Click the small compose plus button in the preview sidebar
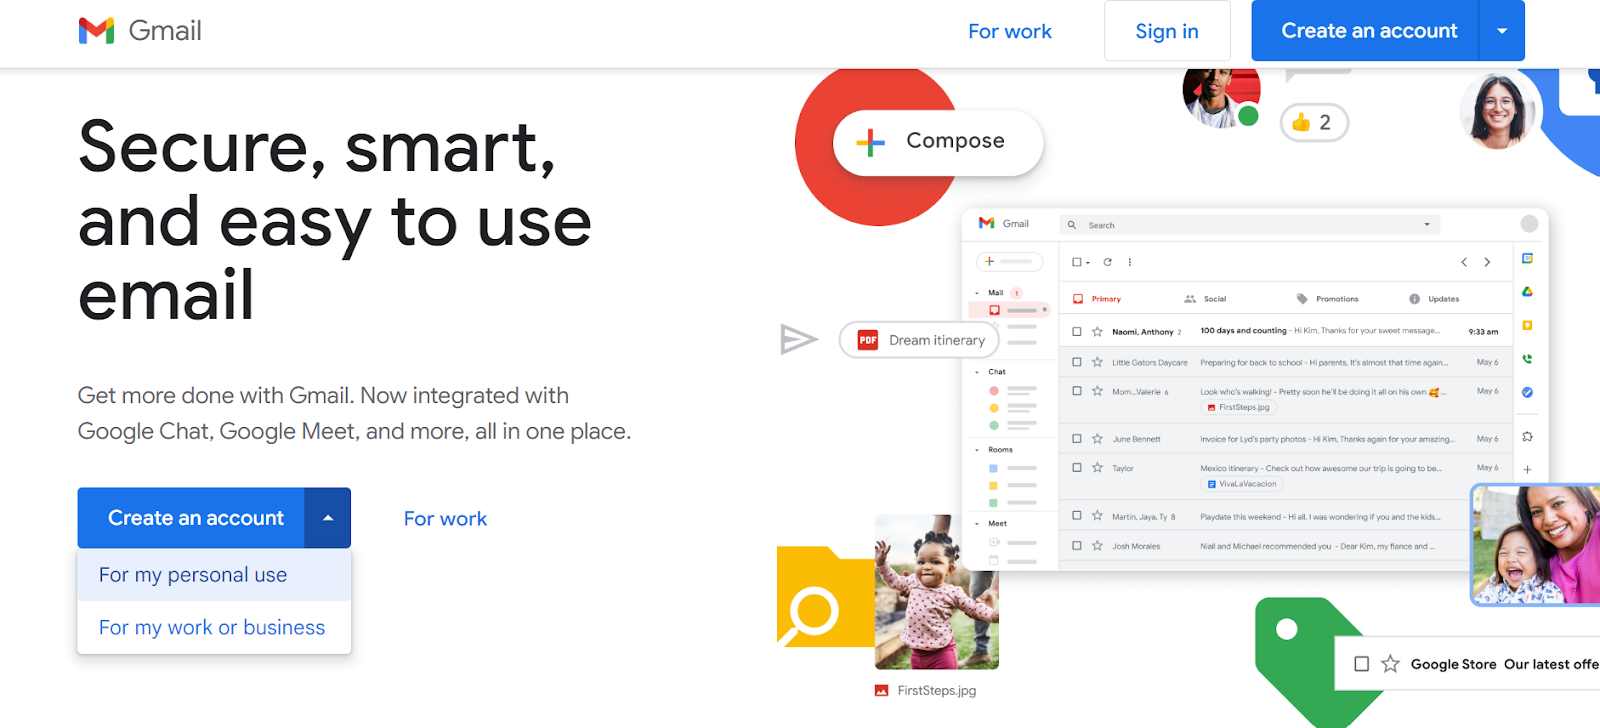Viewport: 1600px width, 728px height. (1009, 262)
